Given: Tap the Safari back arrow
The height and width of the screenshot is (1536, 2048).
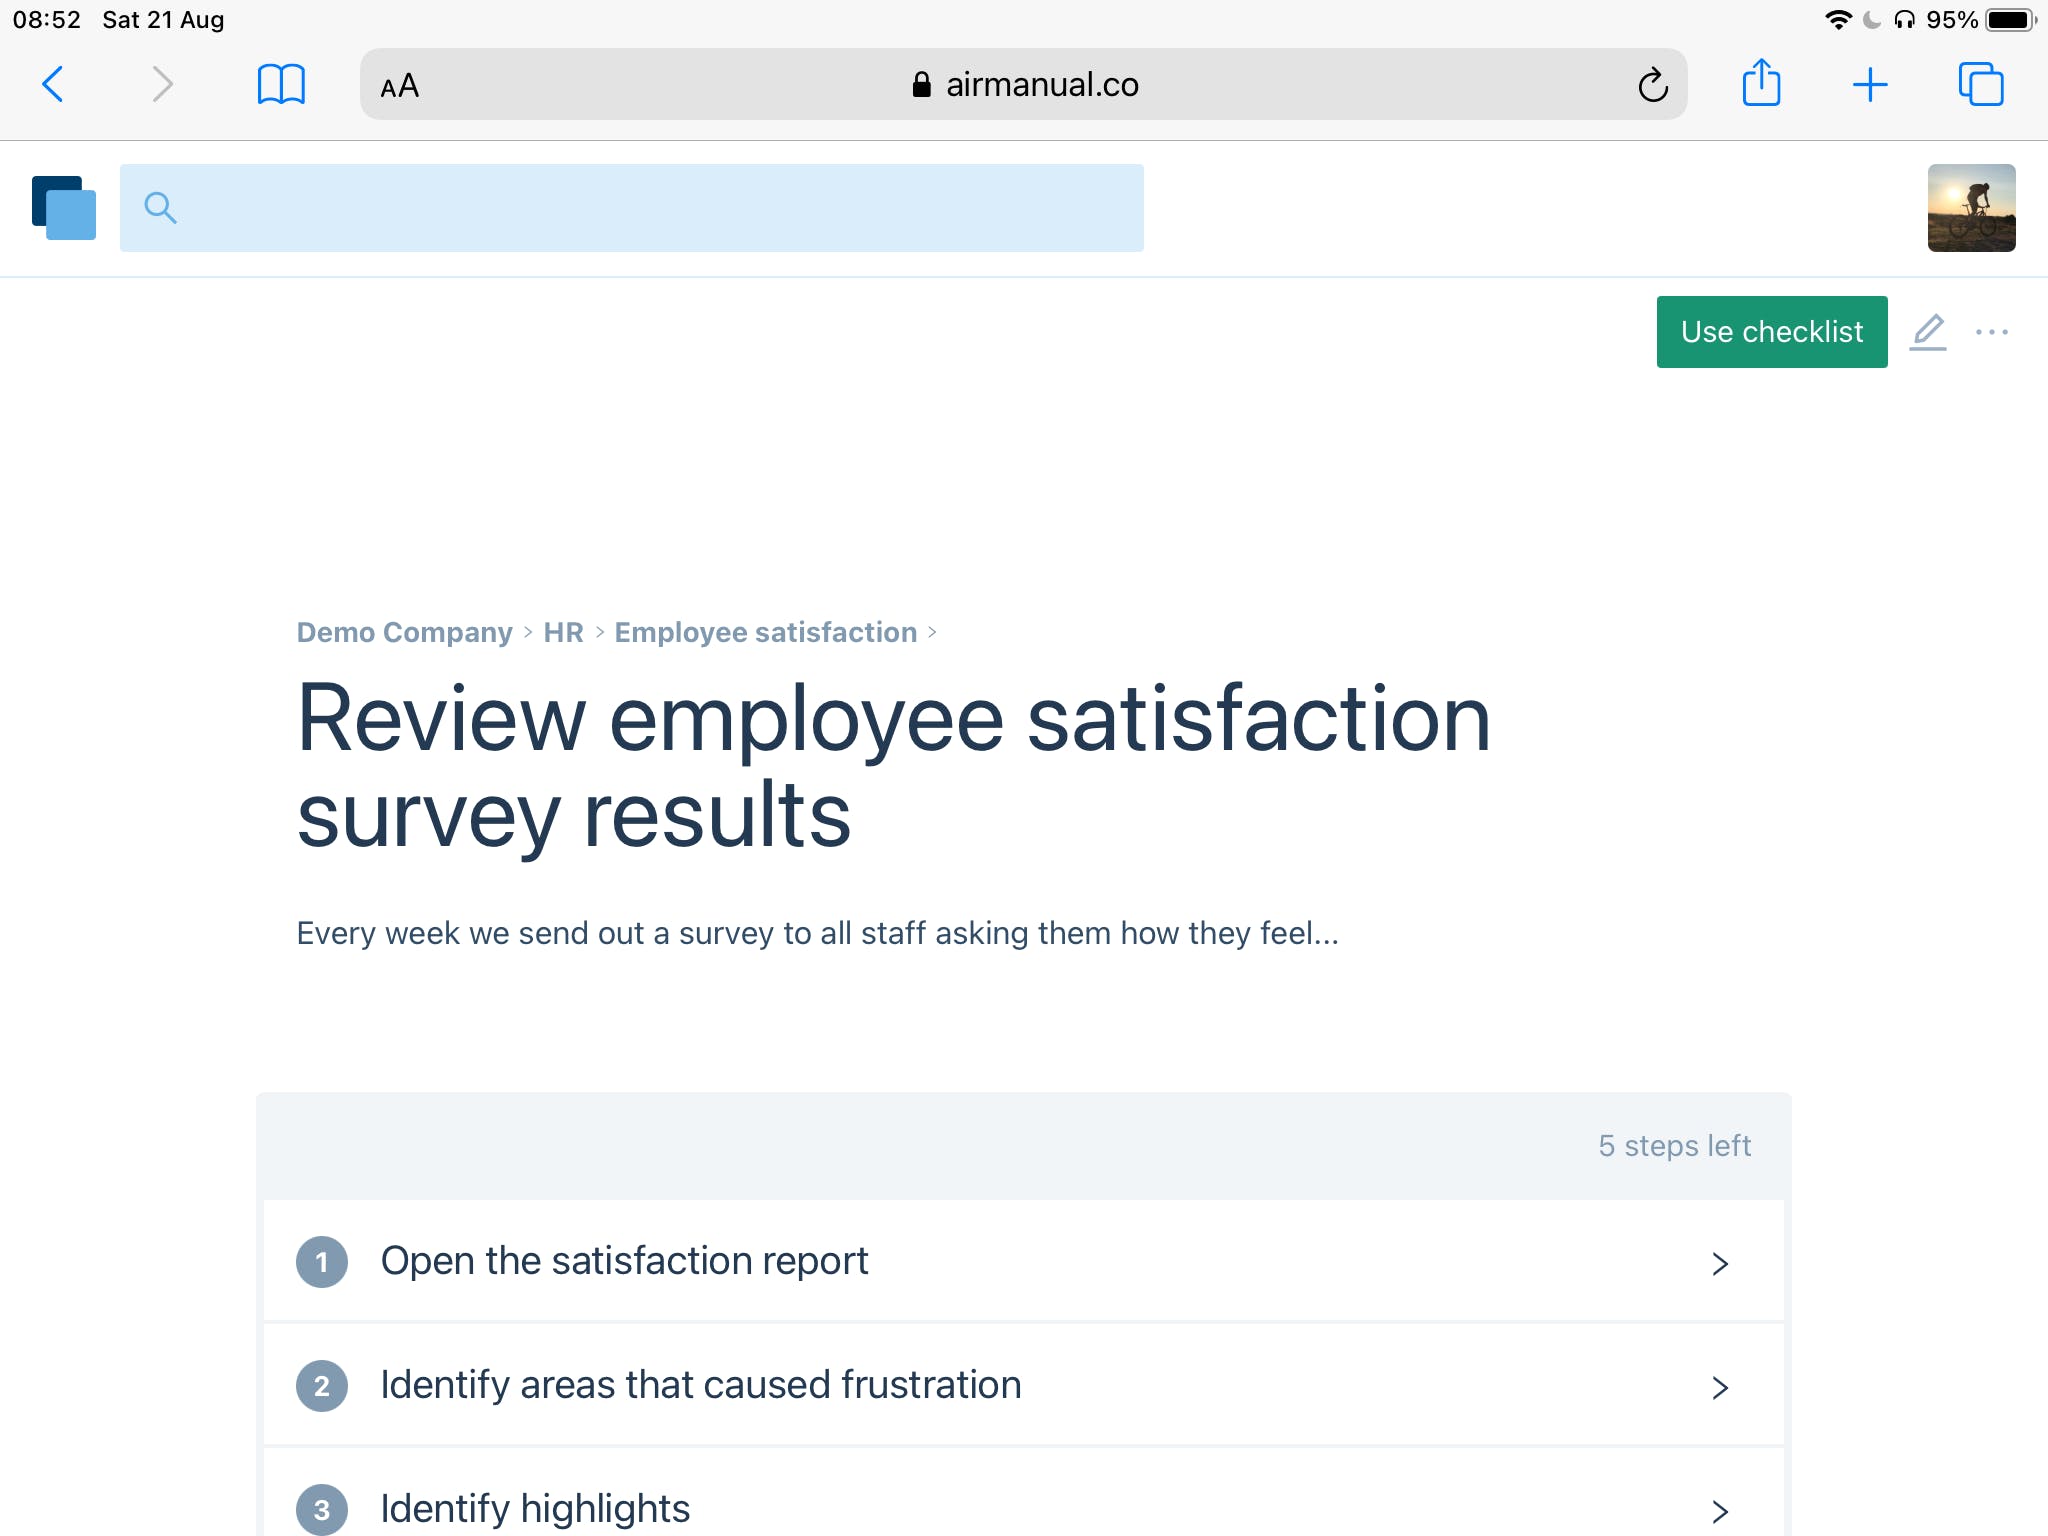Looking at the screenshot, I should click(53, 84).
